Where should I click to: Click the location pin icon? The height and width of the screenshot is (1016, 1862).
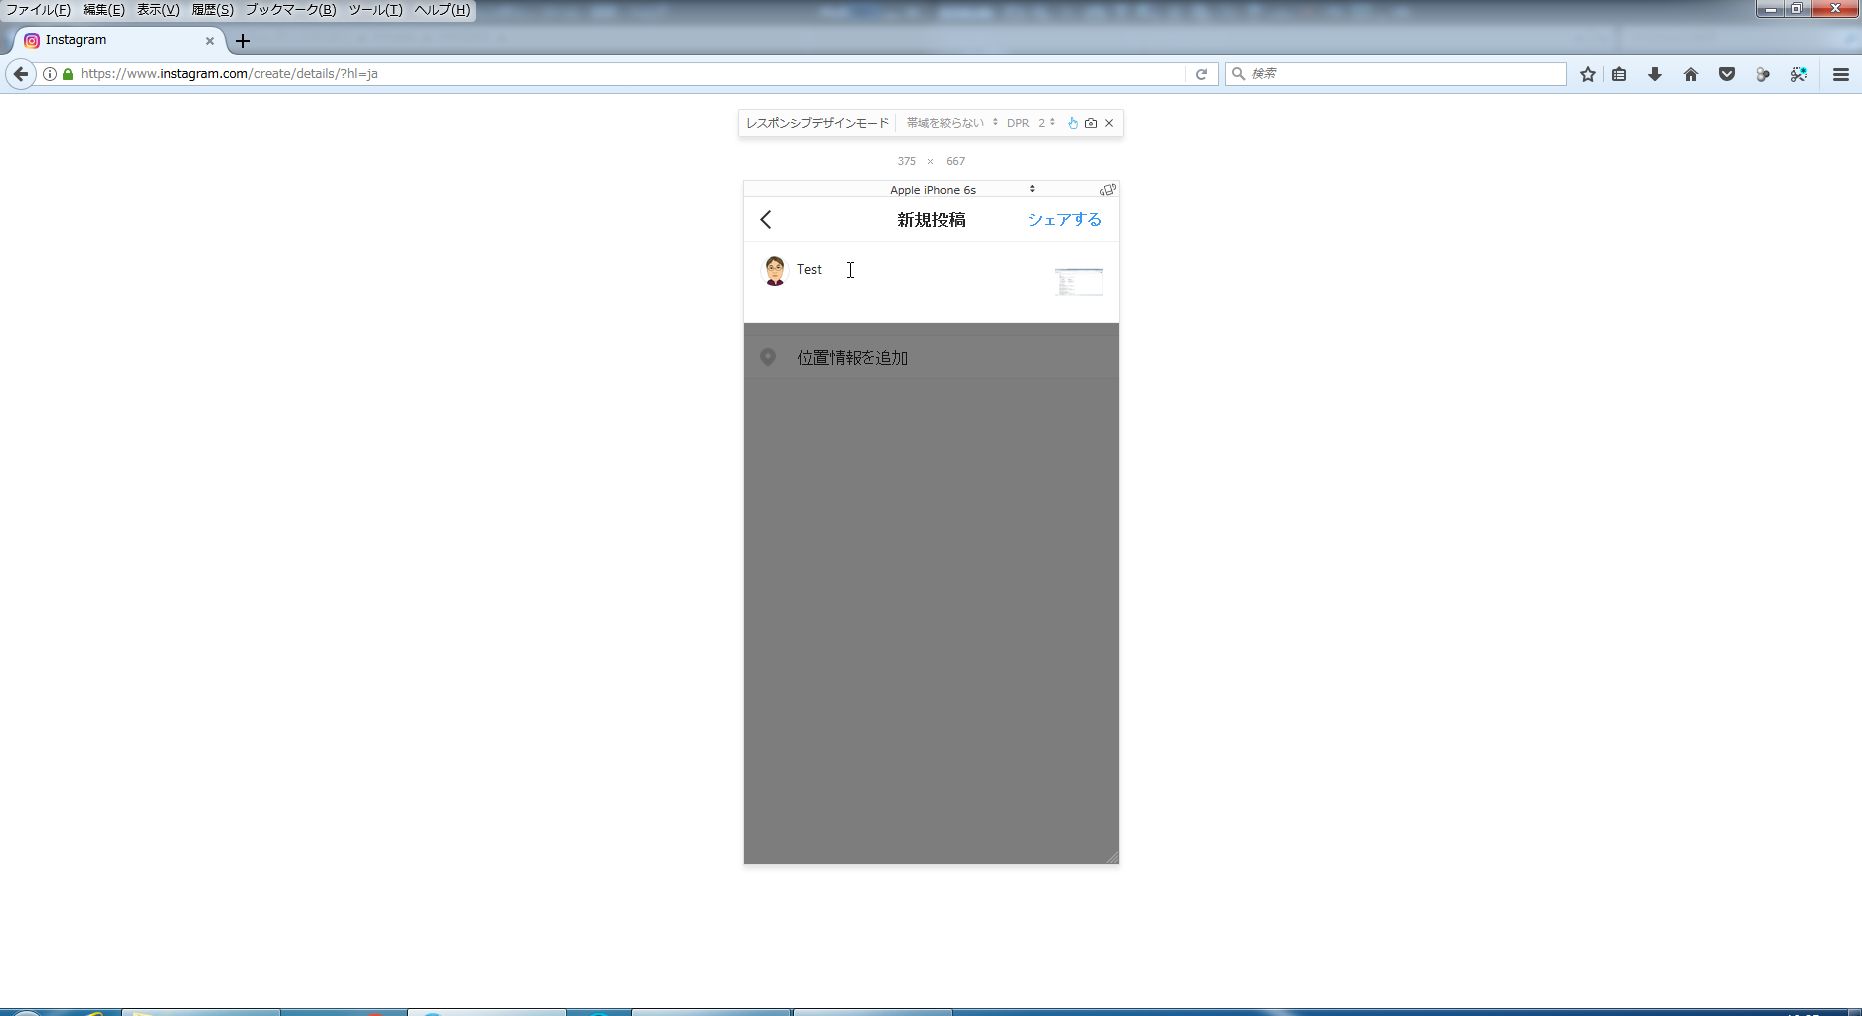768,357
